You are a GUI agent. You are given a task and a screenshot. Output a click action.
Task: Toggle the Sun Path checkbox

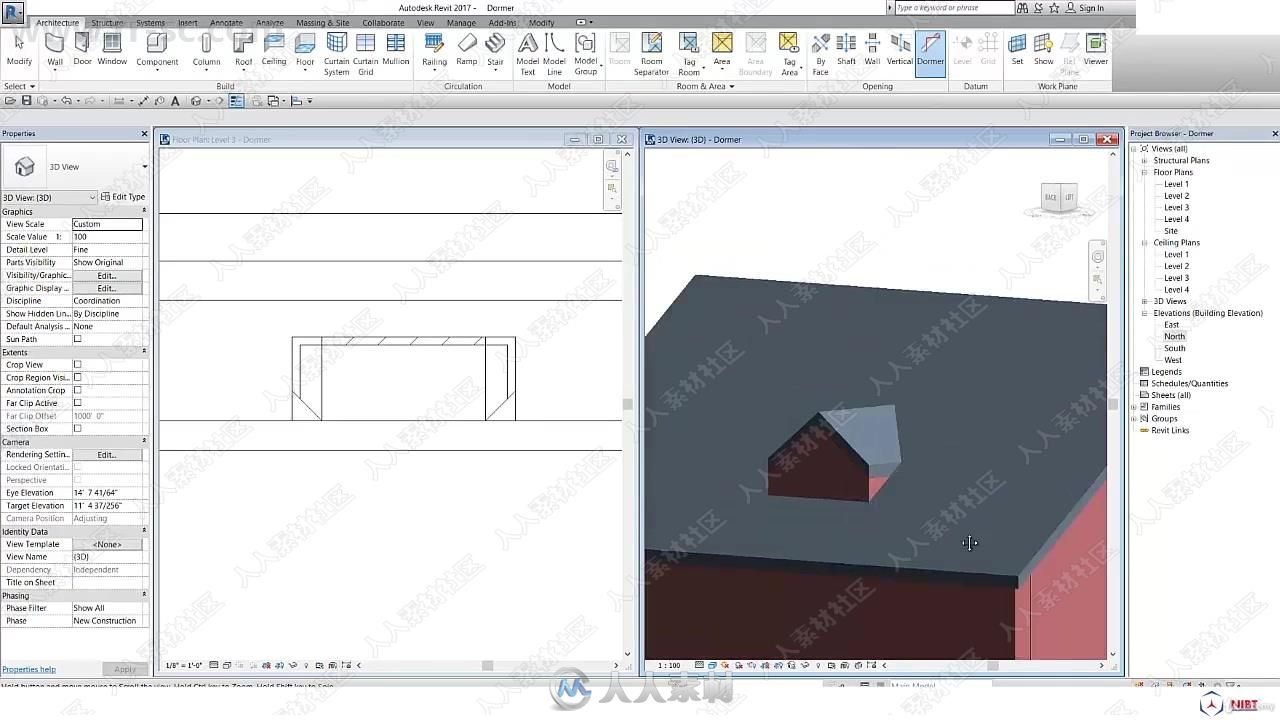(77, 339)
